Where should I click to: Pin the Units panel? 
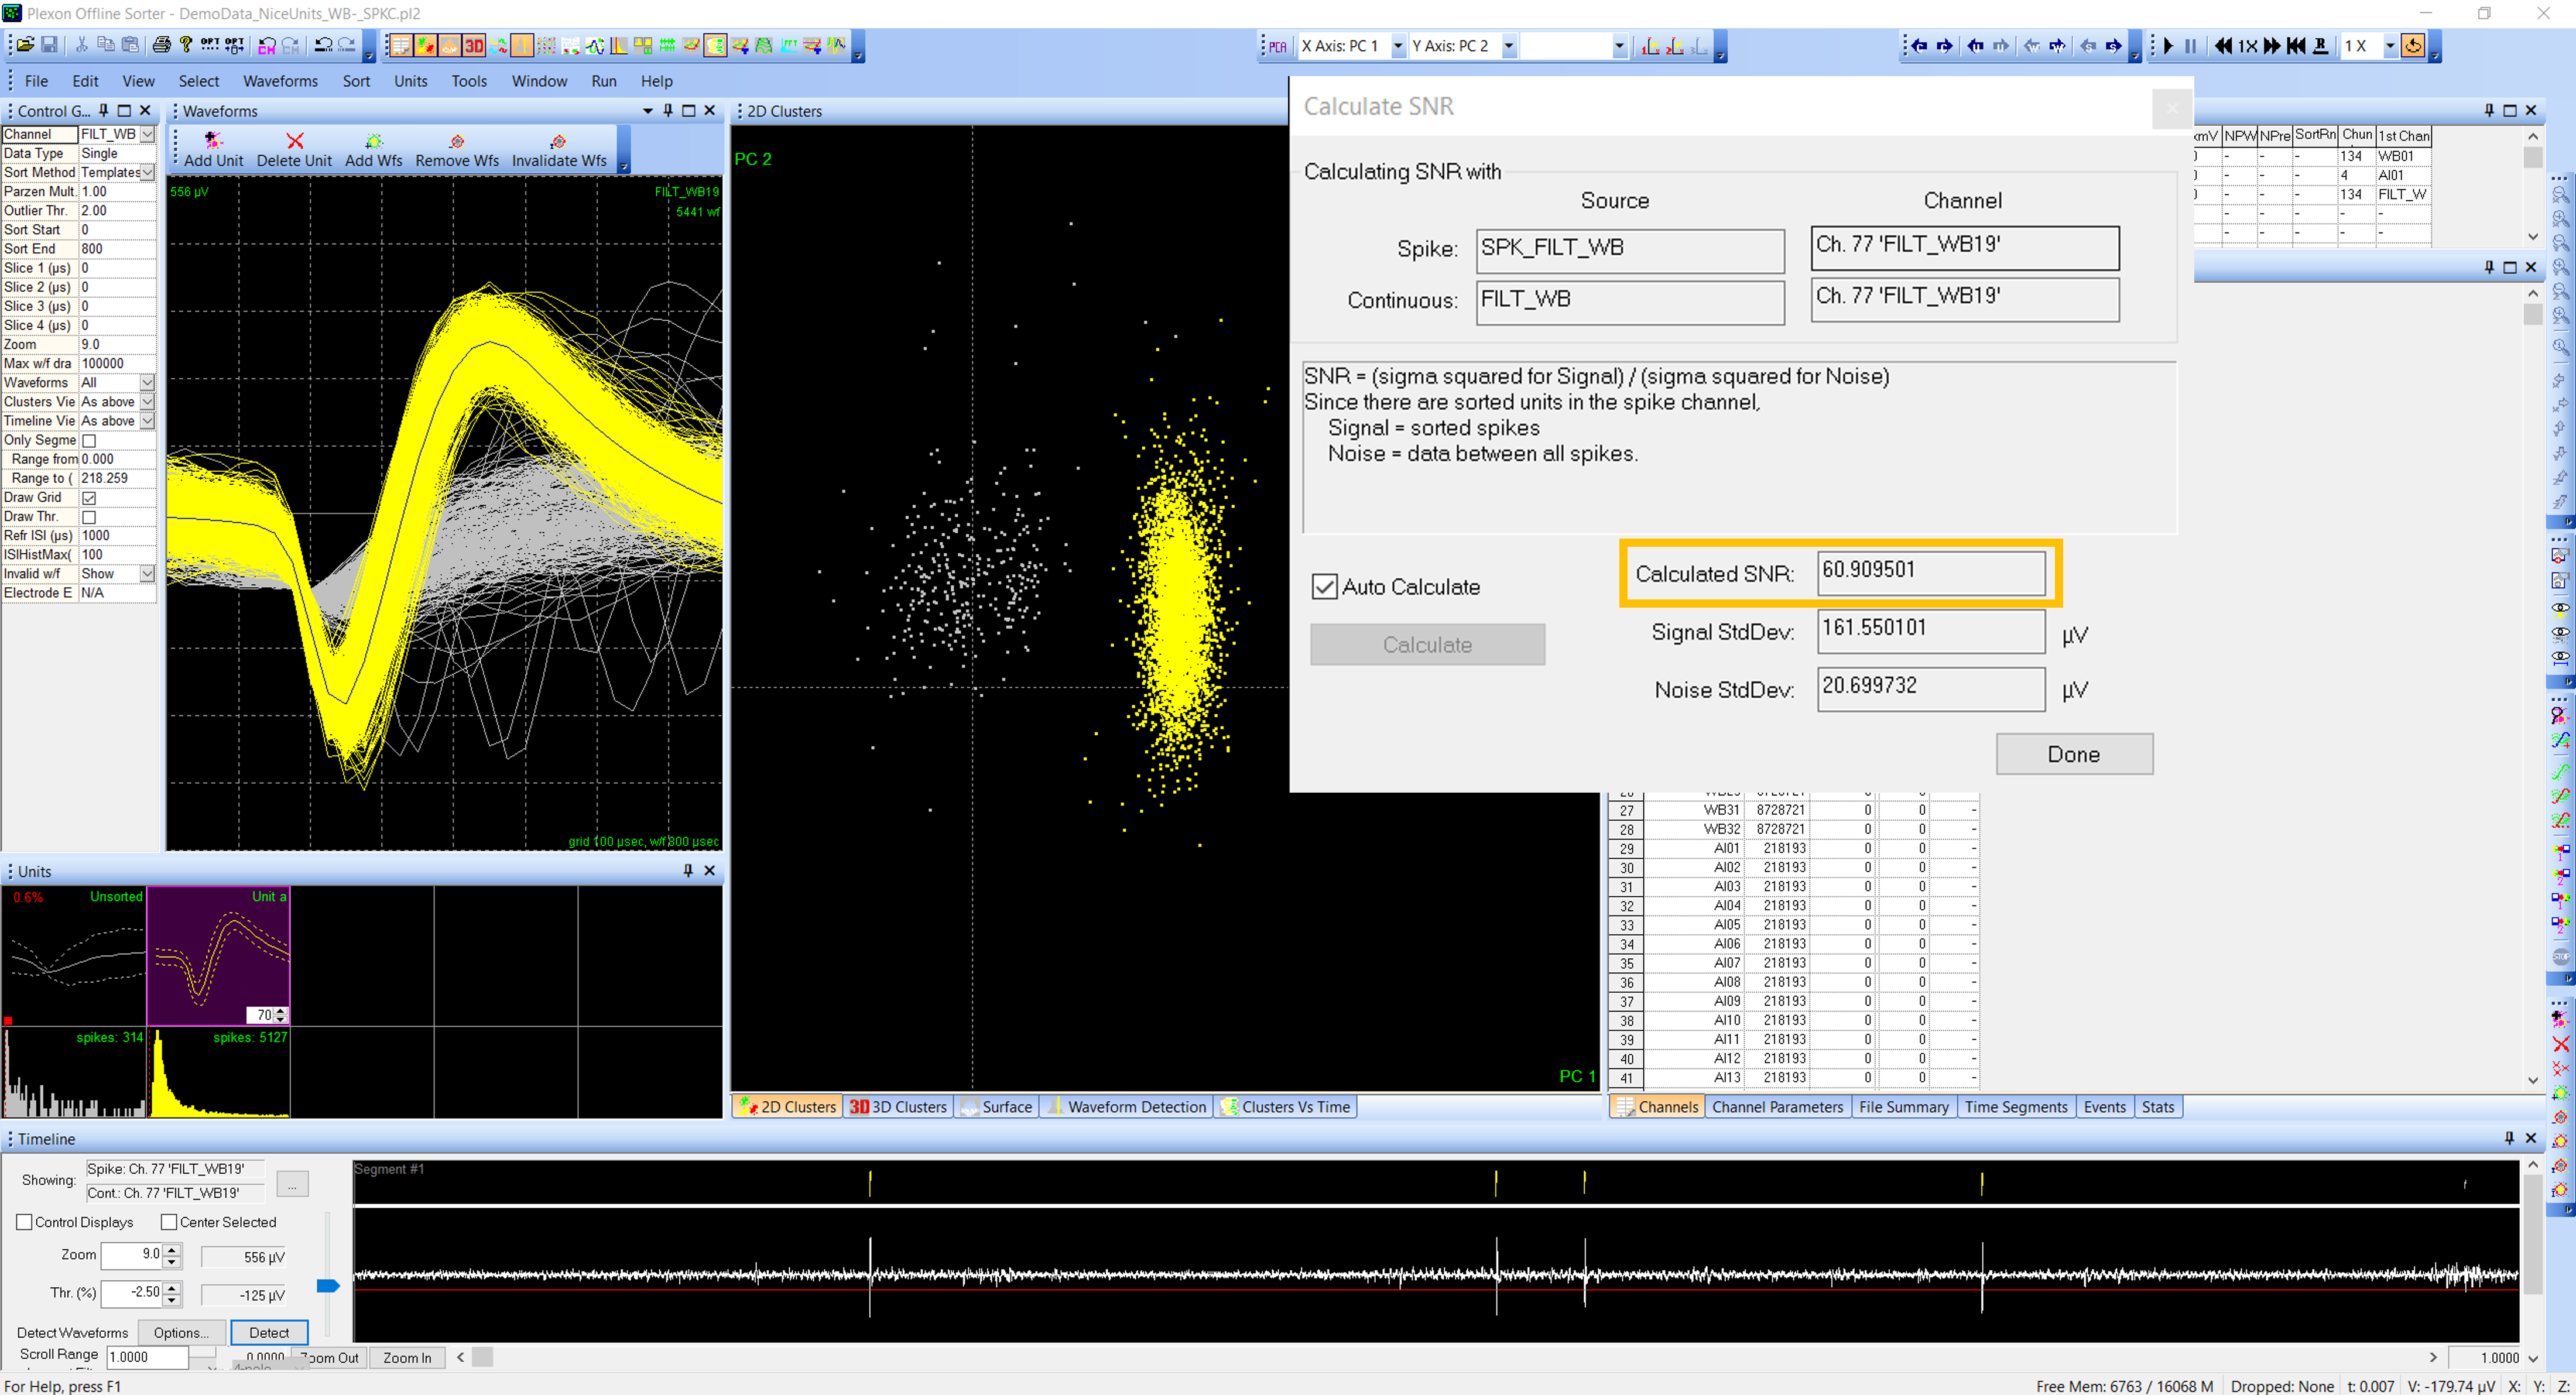click(688, 871)
